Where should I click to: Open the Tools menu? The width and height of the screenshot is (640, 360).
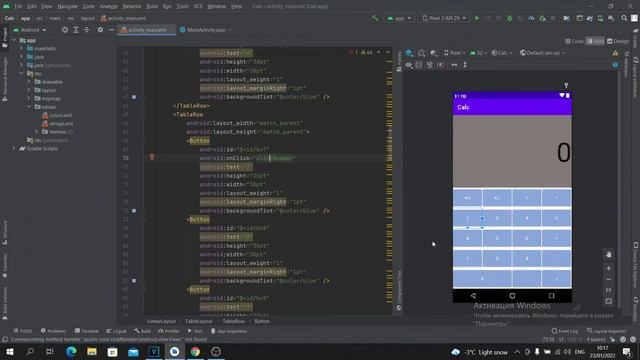(182, 6)
